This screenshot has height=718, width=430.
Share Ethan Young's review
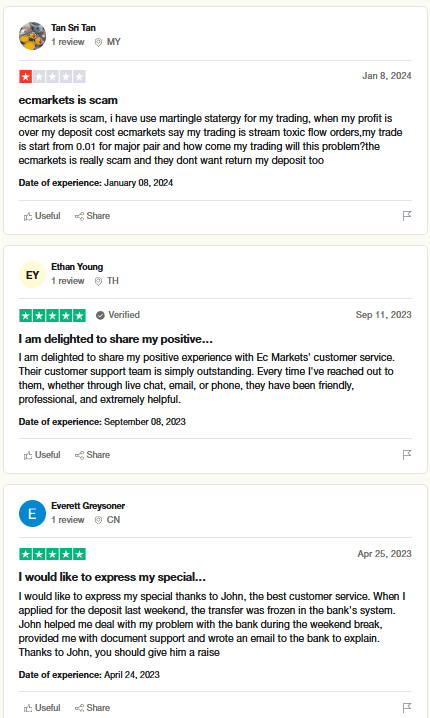click(93, 455)
